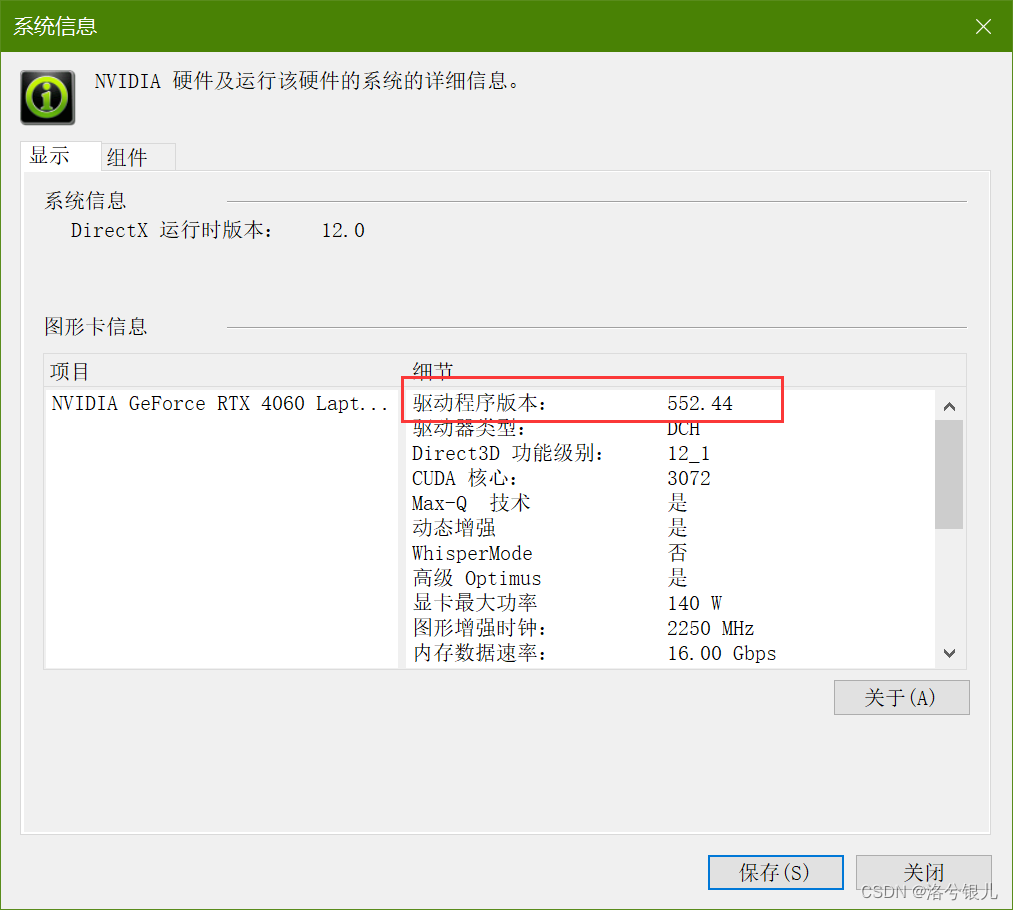Click the 2250 MHz clock value
Screen dimensions: 1013x910
pos(711,628)
